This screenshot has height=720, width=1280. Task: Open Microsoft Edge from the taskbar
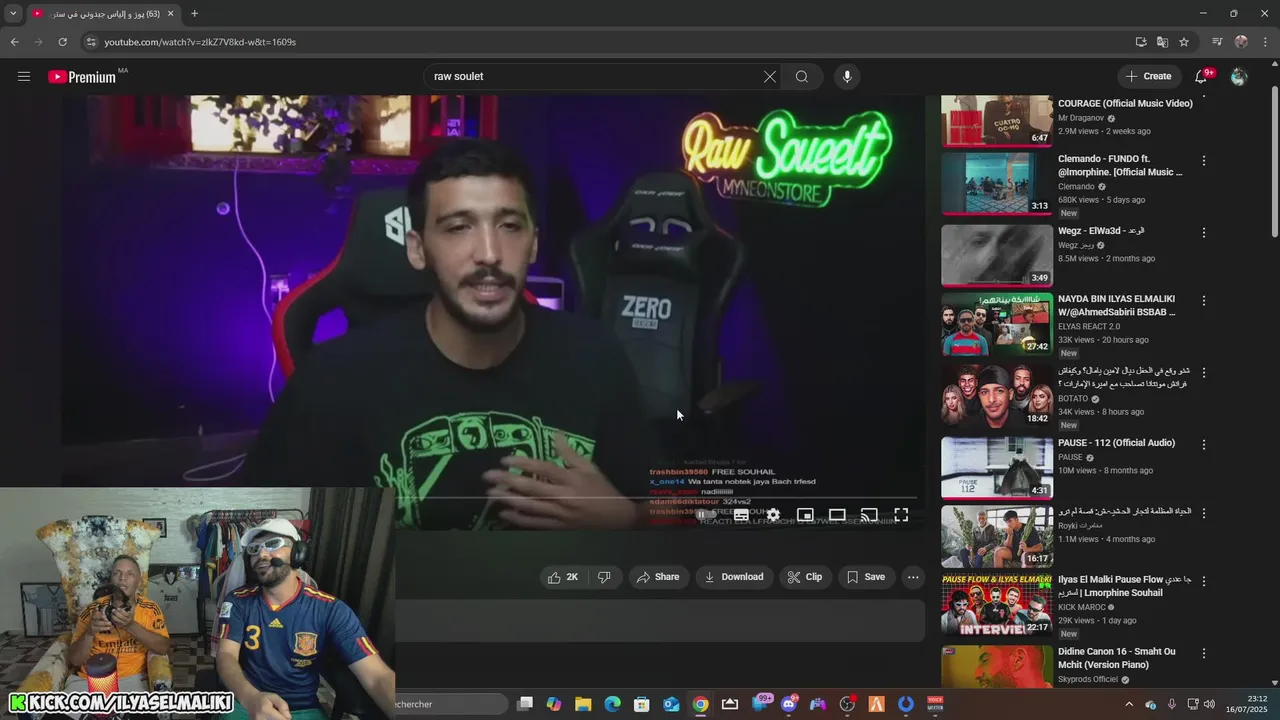pyautogui.click(x=612, y=704)
